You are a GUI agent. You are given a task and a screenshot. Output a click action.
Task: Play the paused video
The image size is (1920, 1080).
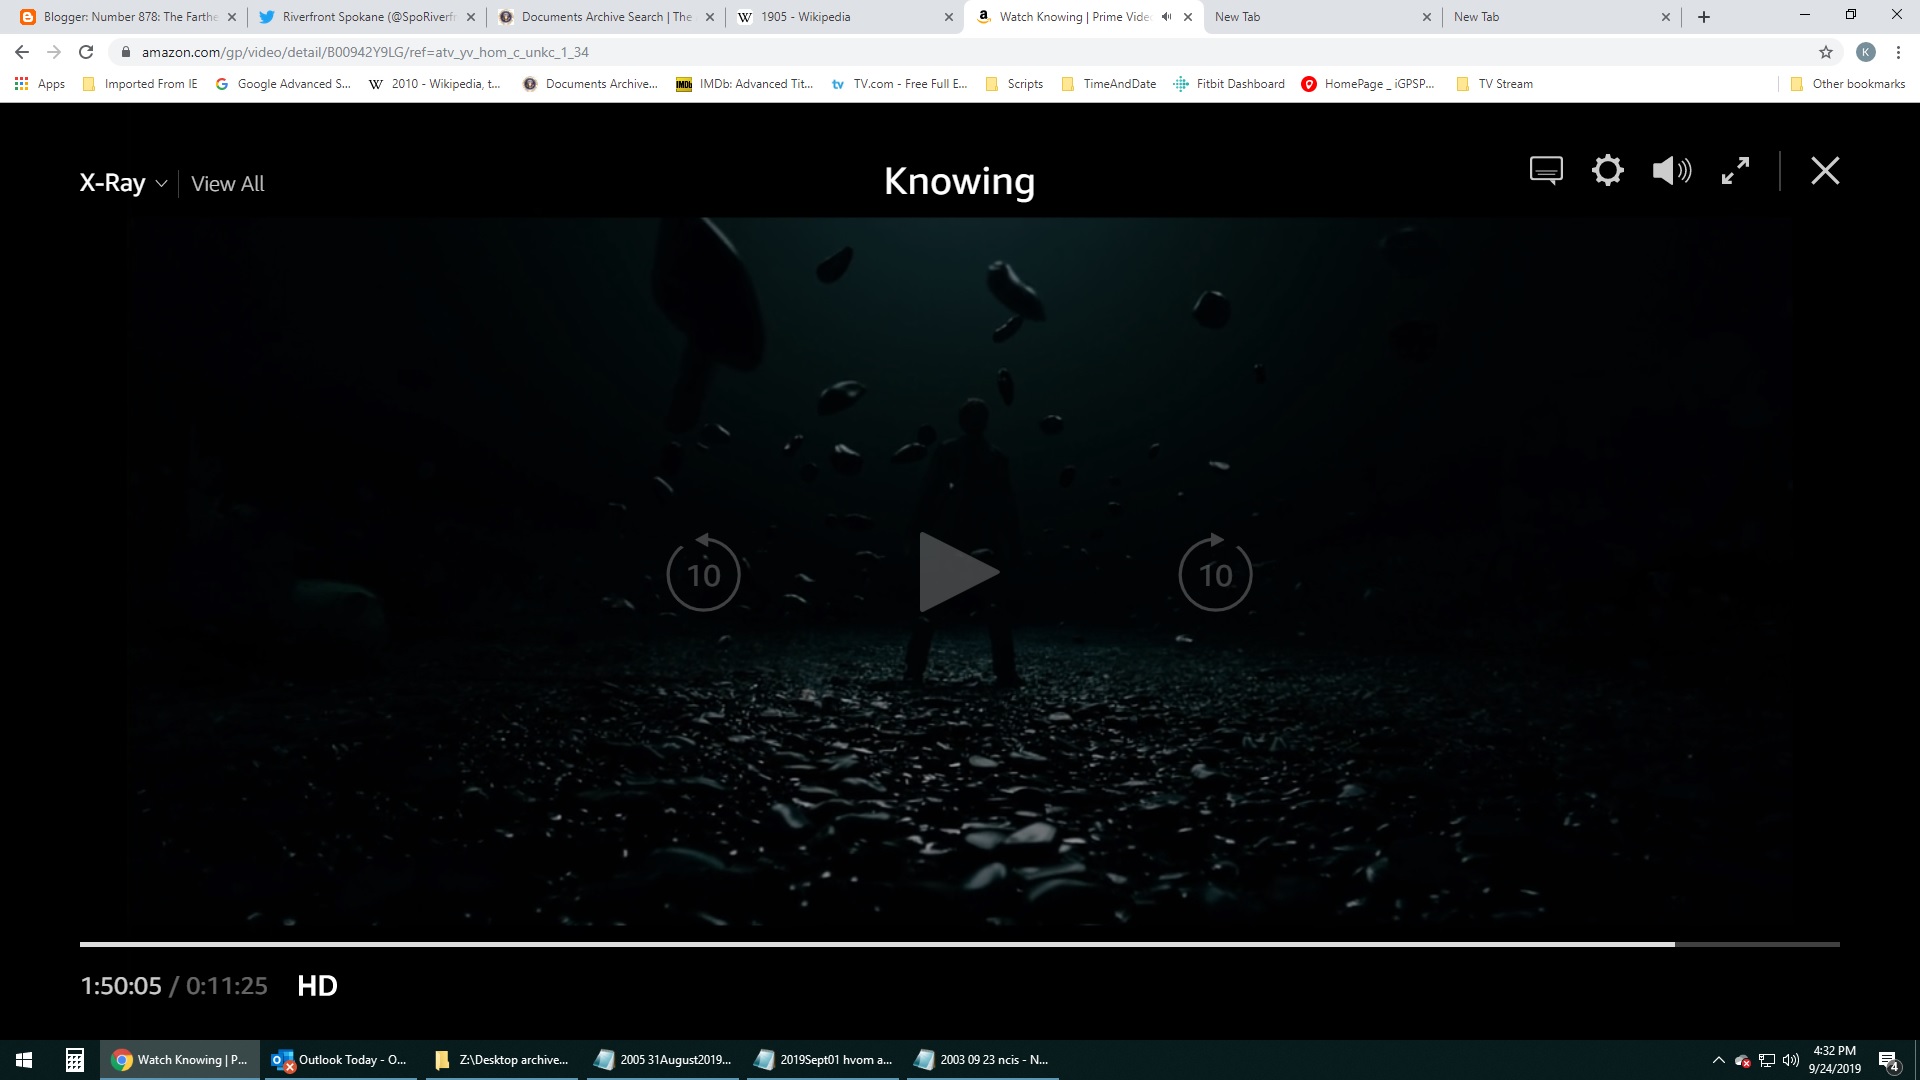pos(958,572)
